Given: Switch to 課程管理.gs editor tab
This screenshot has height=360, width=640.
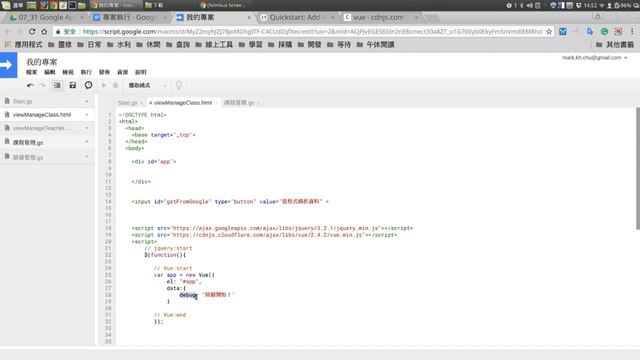Looking at the screenshot, I should 239,103.
